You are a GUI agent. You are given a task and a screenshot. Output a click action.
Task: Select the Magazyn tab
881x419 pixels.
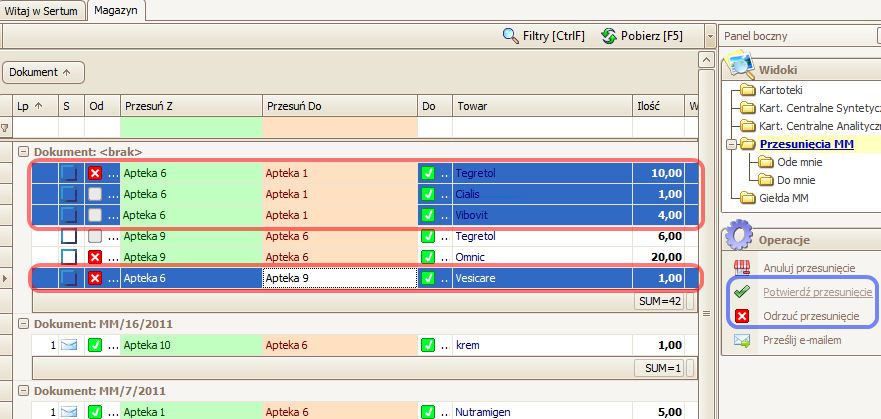pos(117,10)
